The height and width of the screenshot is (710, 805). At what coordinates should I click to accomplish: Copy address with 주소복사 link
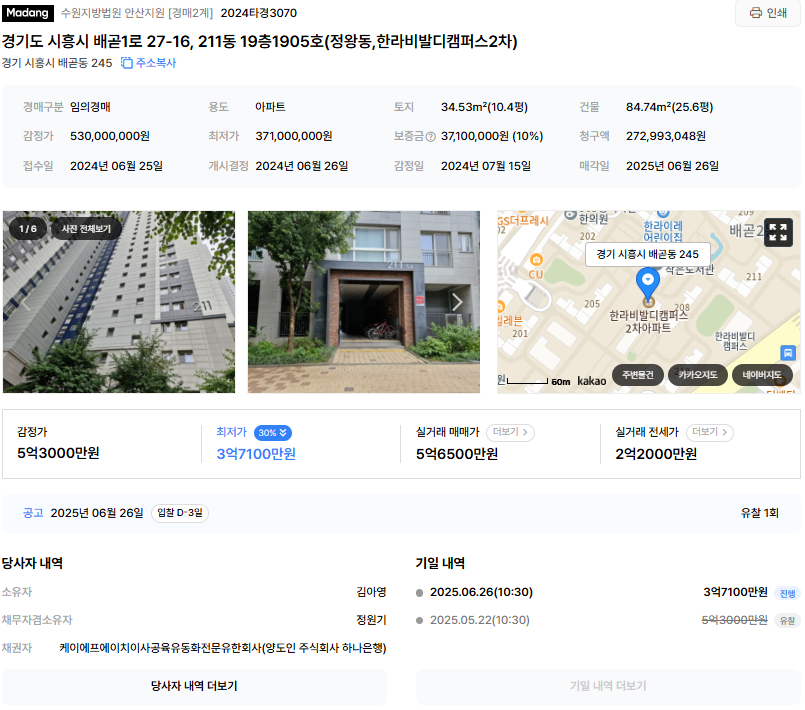tap(149, 63)
